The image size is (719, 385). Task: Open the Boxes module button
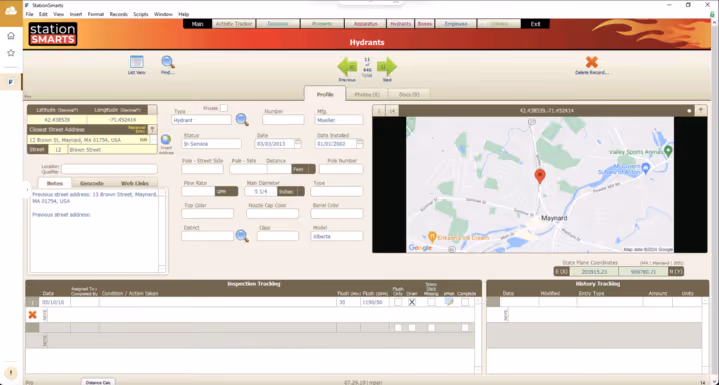coord(425,24)
